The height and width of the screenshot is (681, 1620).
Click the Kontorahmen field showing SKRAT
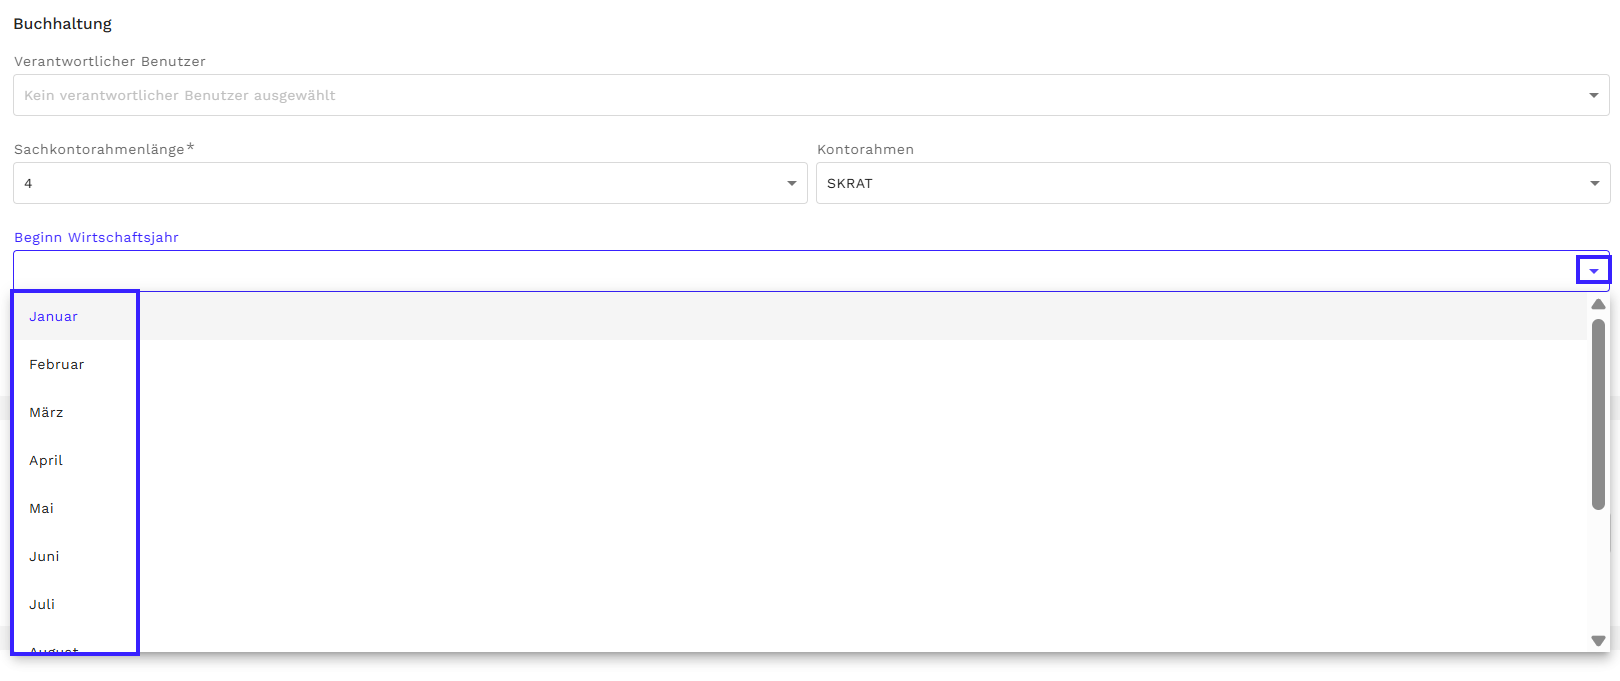1200,183
